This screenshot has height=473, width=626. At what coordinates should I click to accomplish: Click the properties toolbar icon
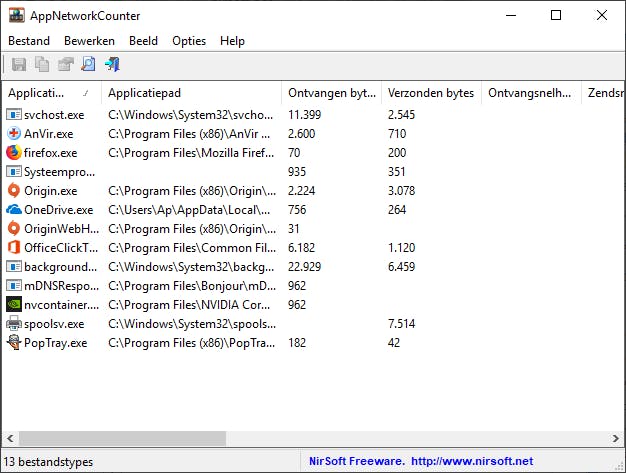[65, 65]
